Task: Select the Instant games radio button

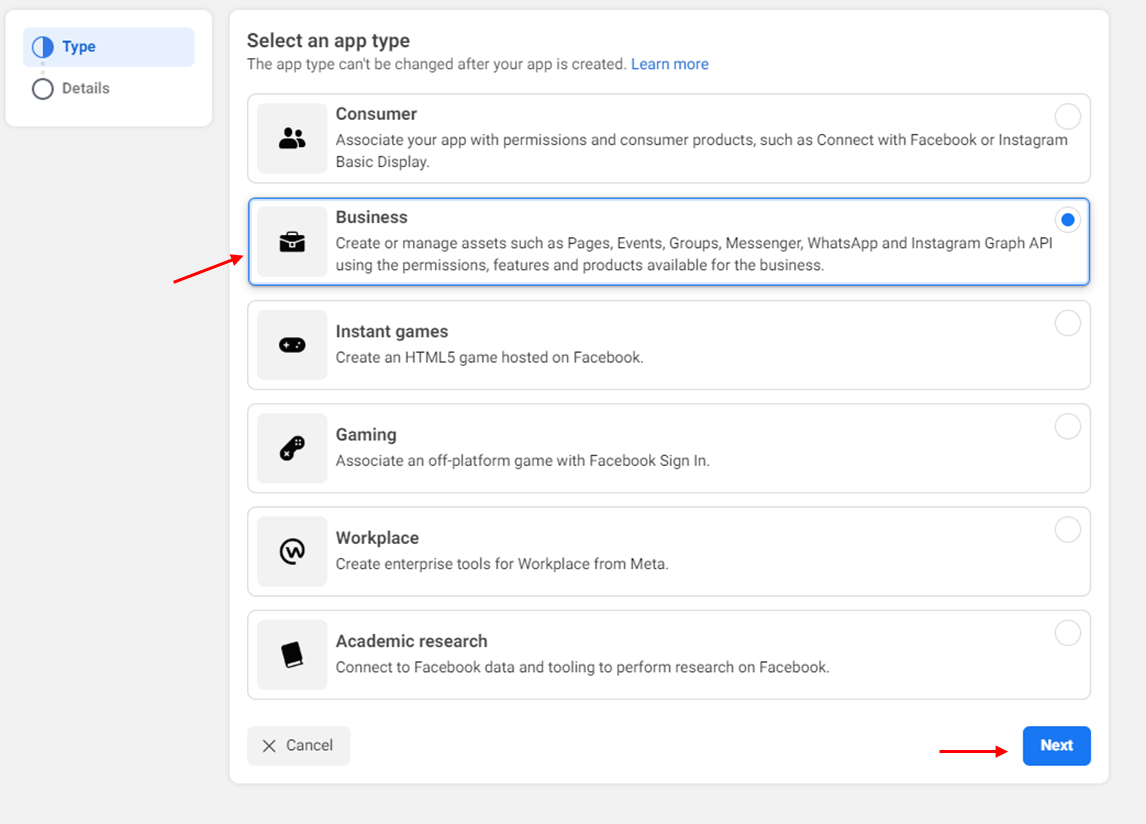Action: [x=1067, y=322]
